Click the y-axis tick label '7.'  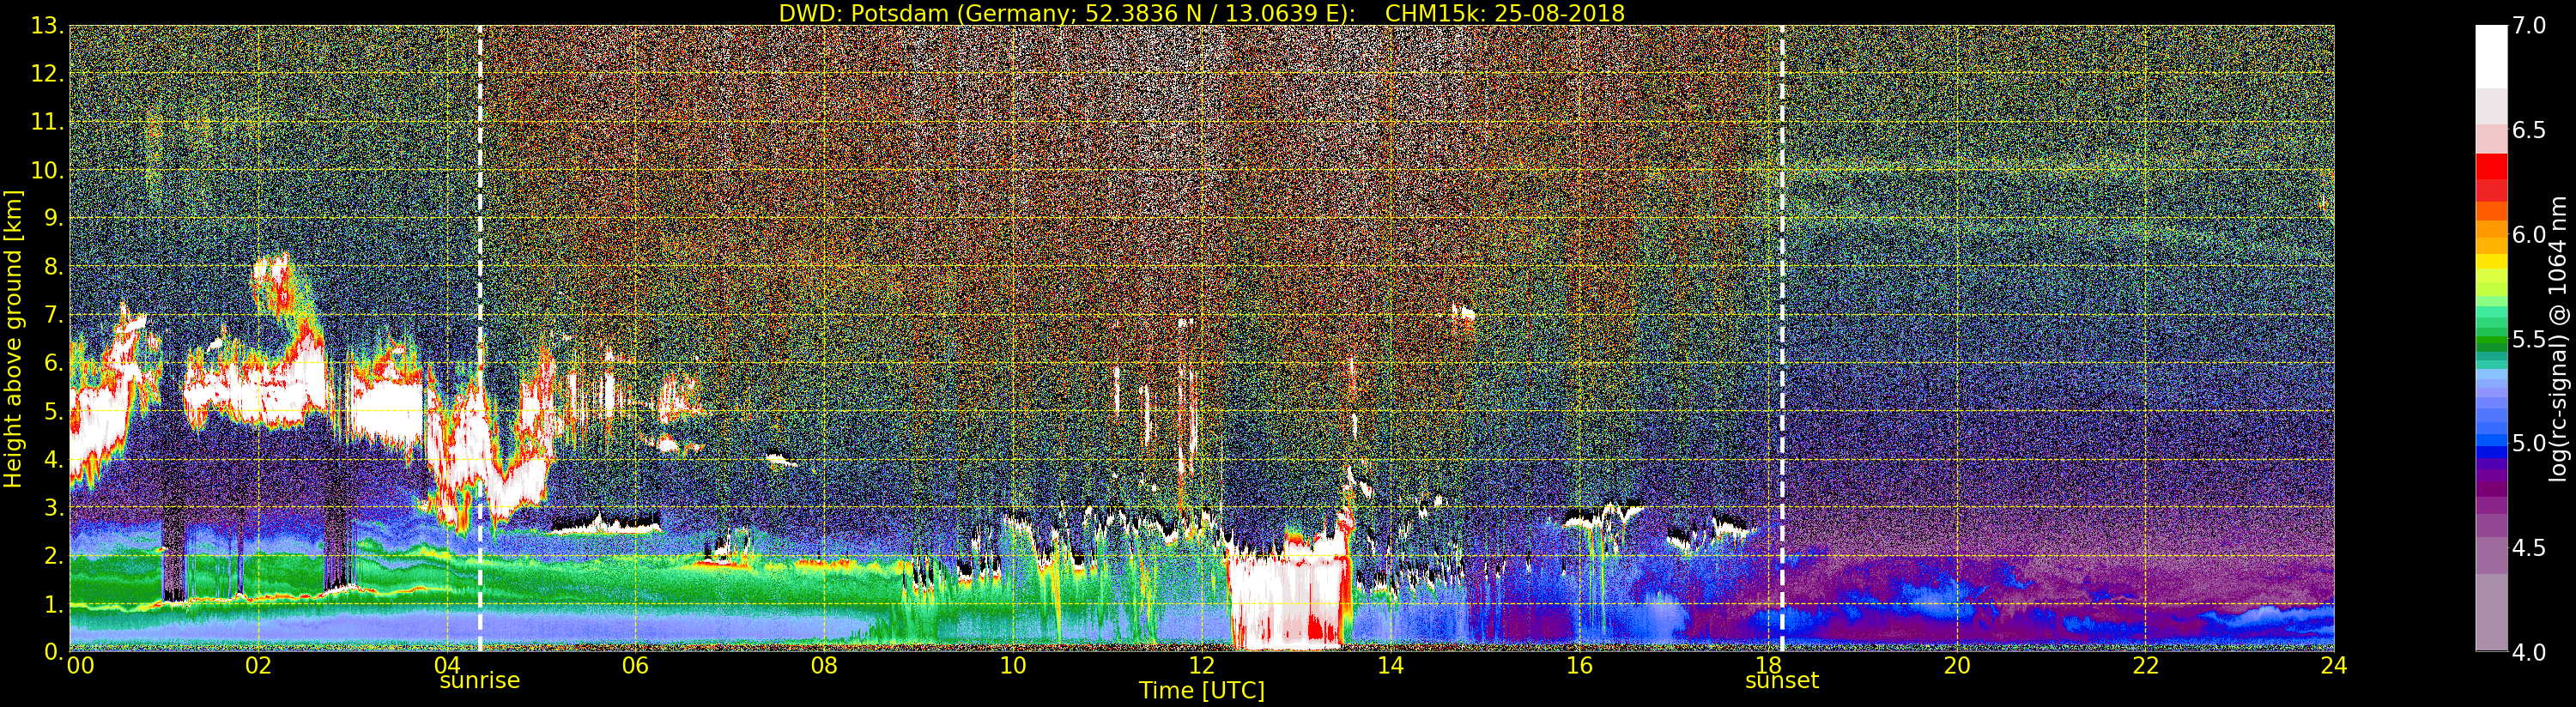pyautogui.click(x=53, y=315)
